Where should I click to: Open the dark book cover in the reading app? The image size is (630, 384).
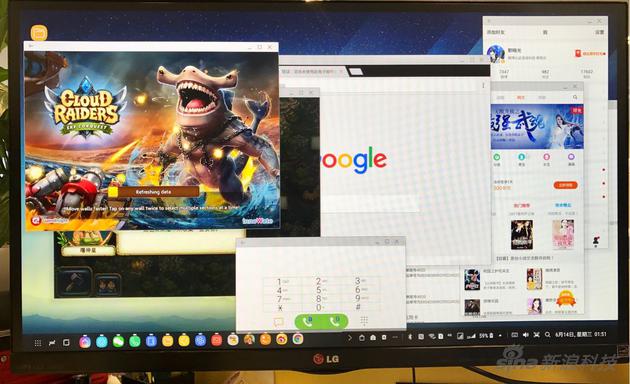(x=522, y=235)
